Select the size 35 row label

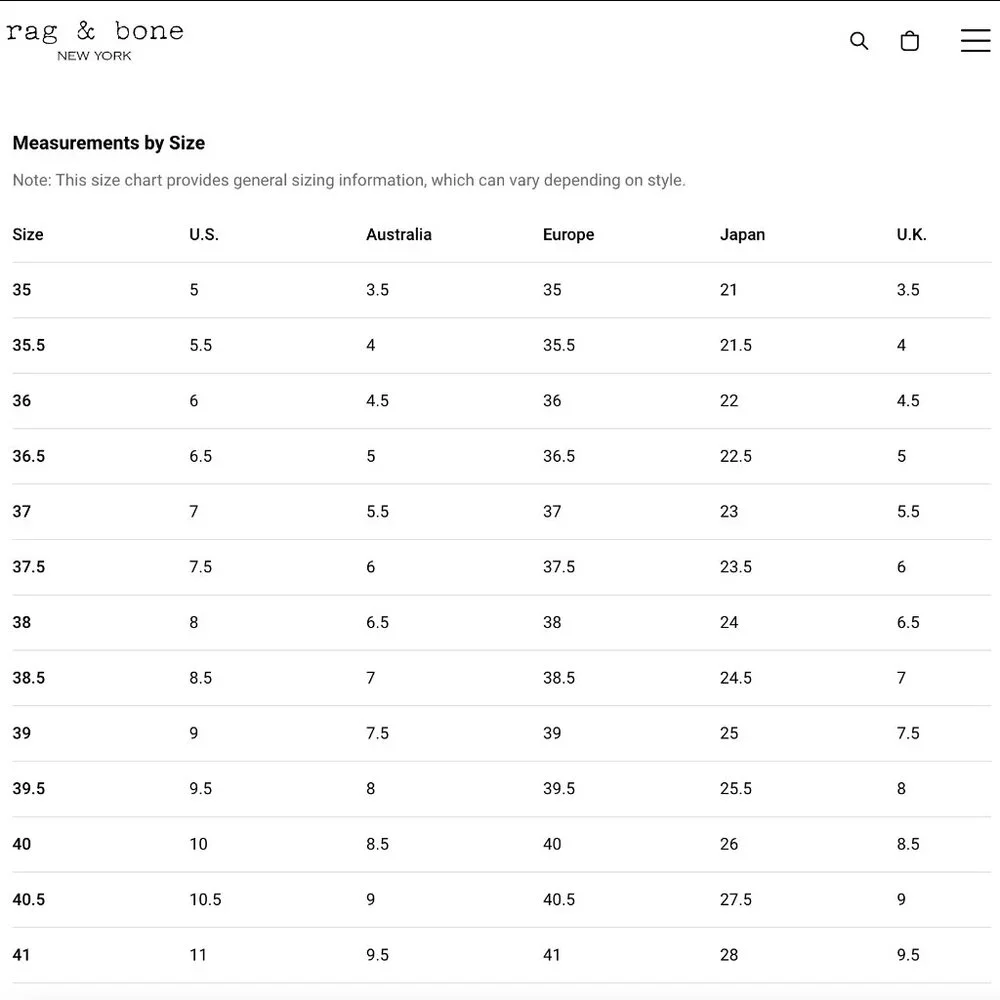[22, 290]
